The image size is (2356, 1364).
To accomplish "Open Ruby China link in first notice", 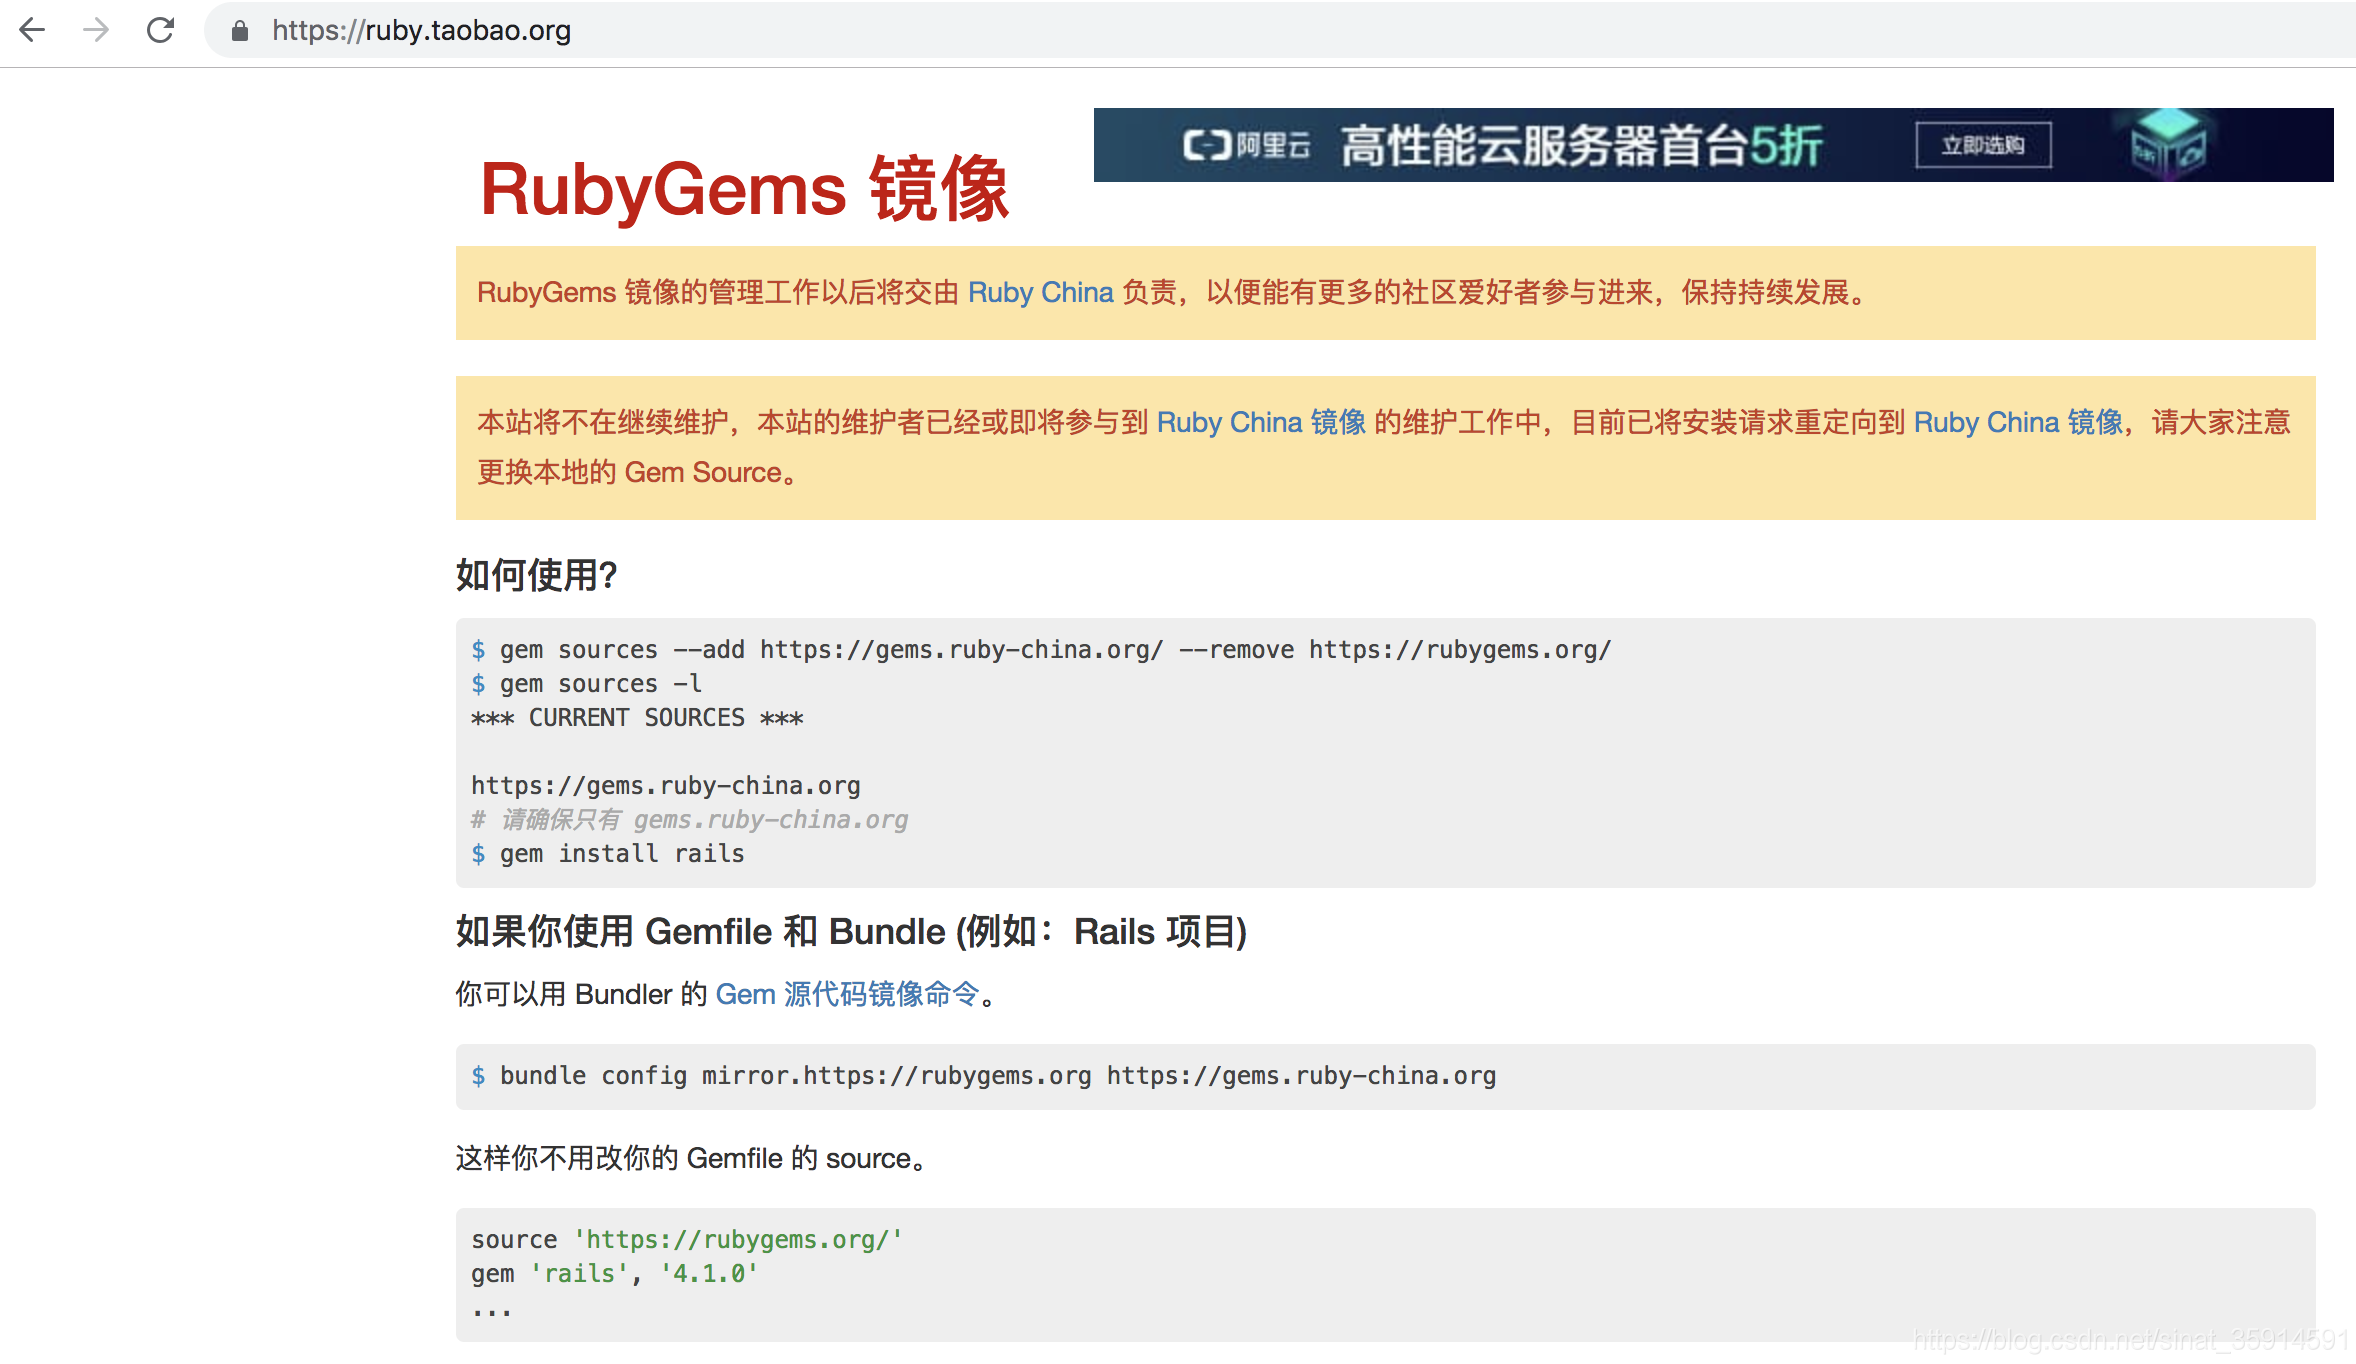I will pos(1040,292).
